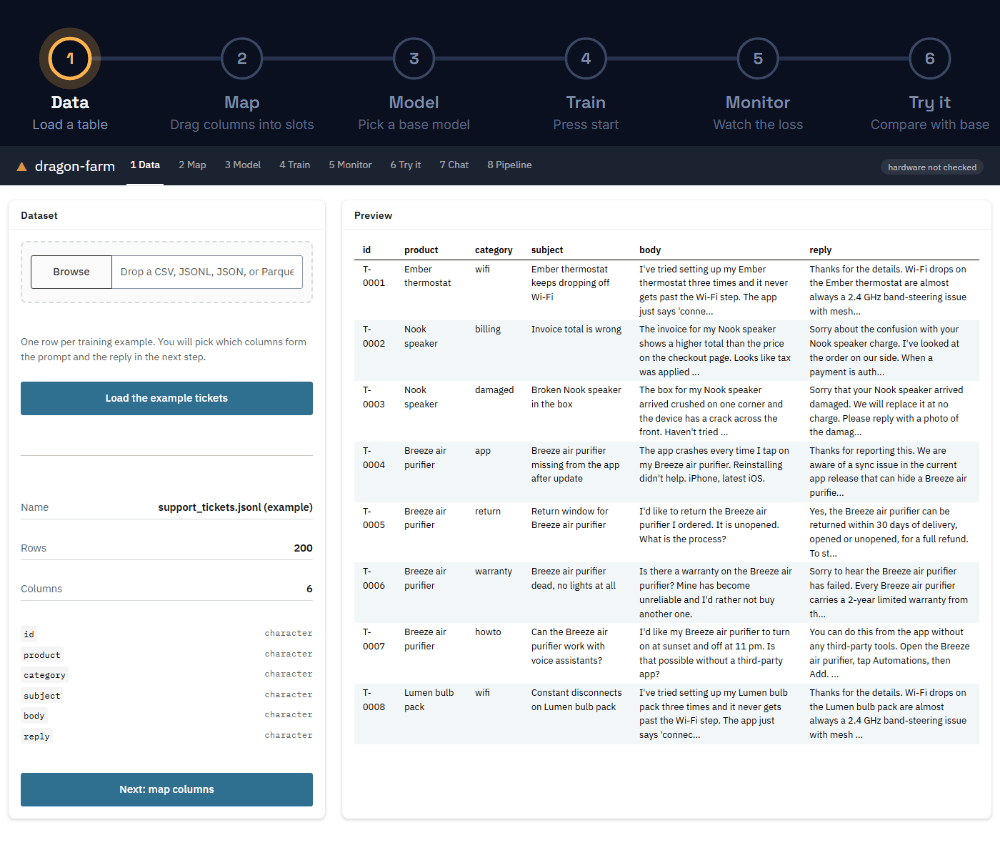Click product cell 'Lumen bulb pack'
The height and width of the screenshot is (860, 1000).
pyautogui.click(x=429, y=699)
